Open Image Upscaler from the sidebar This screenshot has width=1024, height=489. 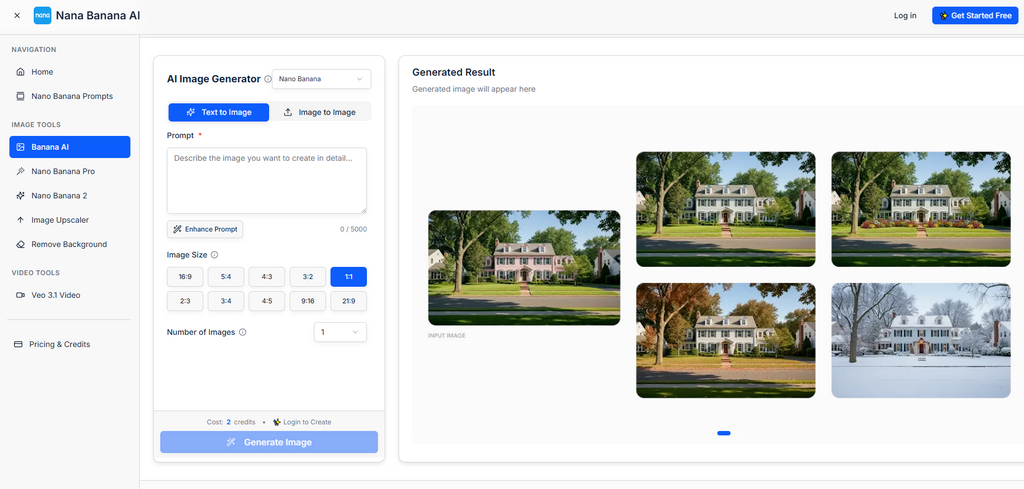point(61,220)
